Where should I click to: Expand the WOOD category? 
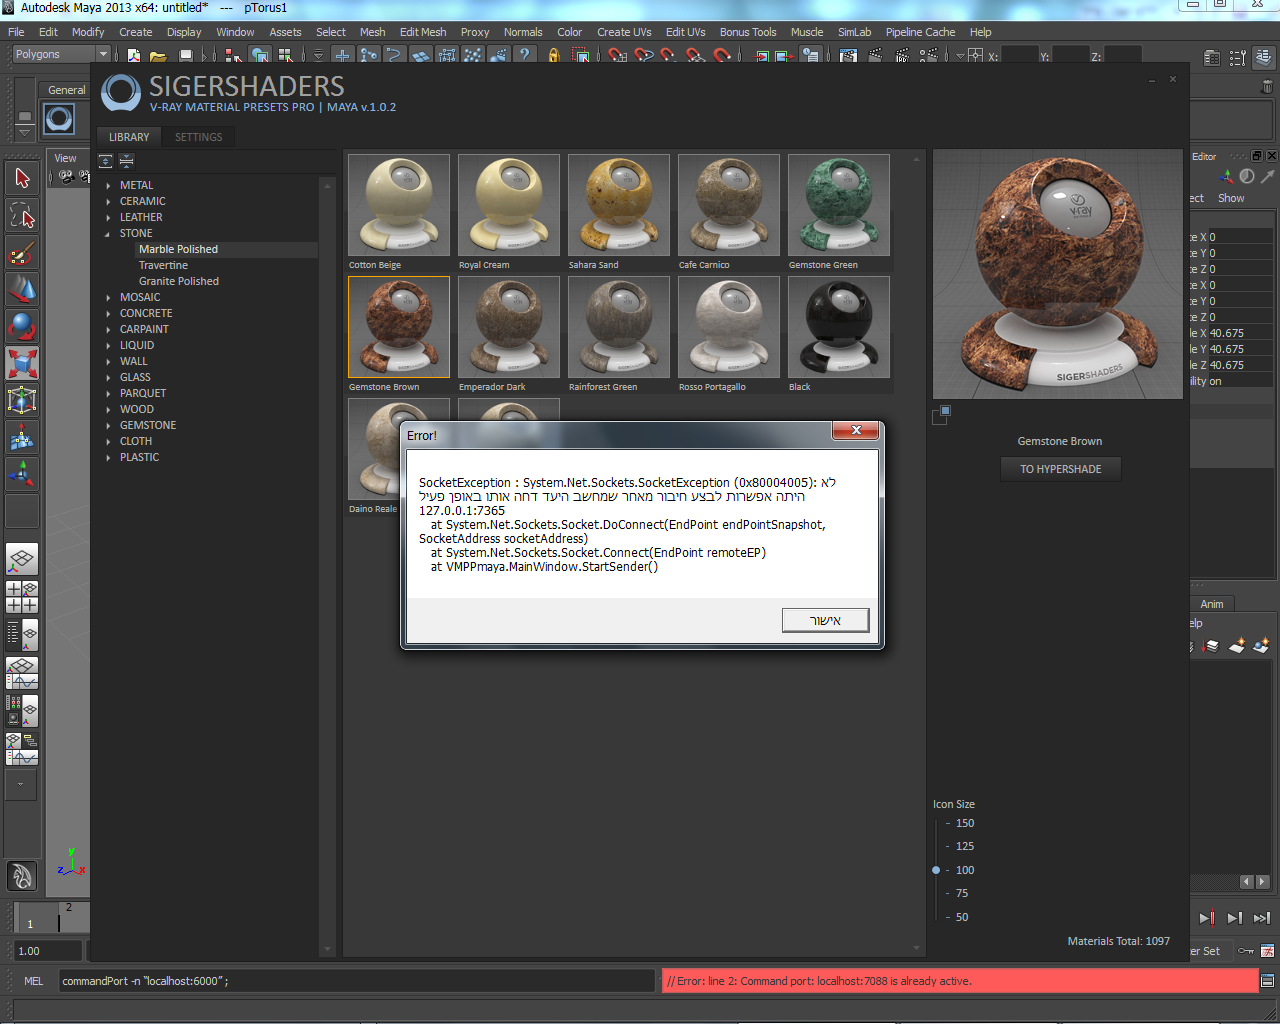click(108, 410)
